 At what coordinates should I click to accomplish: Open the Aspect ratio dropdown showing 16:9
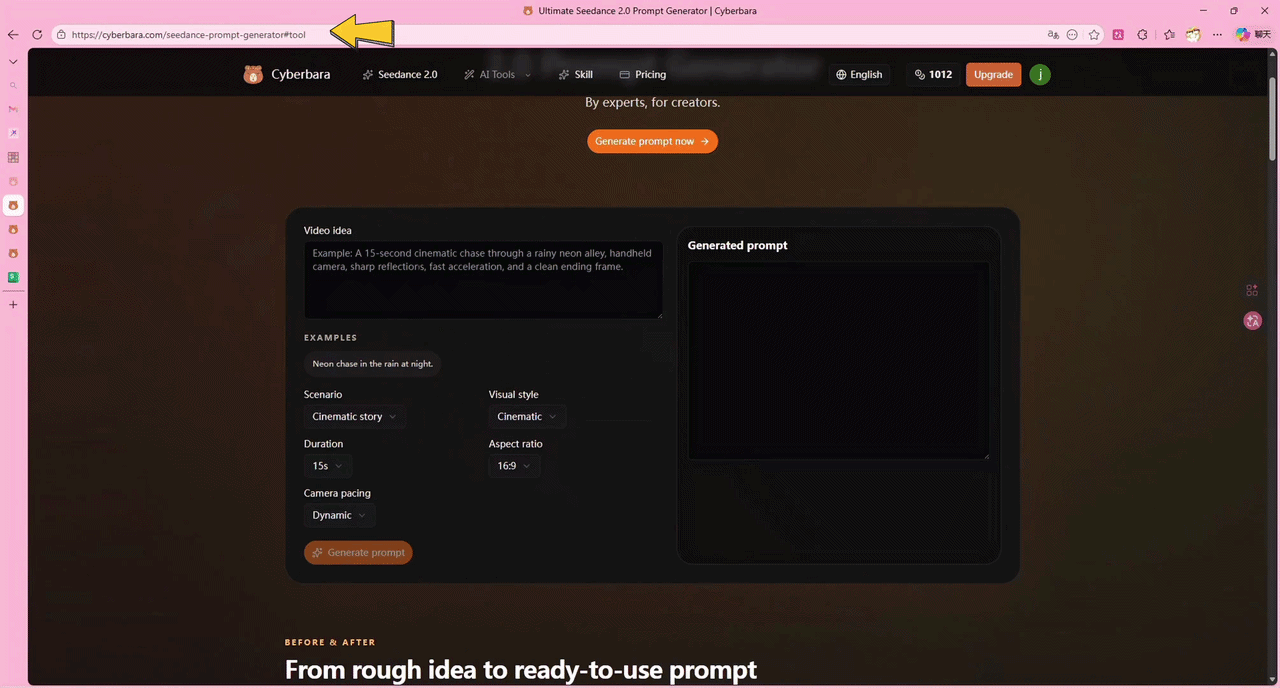coord(514,466)
